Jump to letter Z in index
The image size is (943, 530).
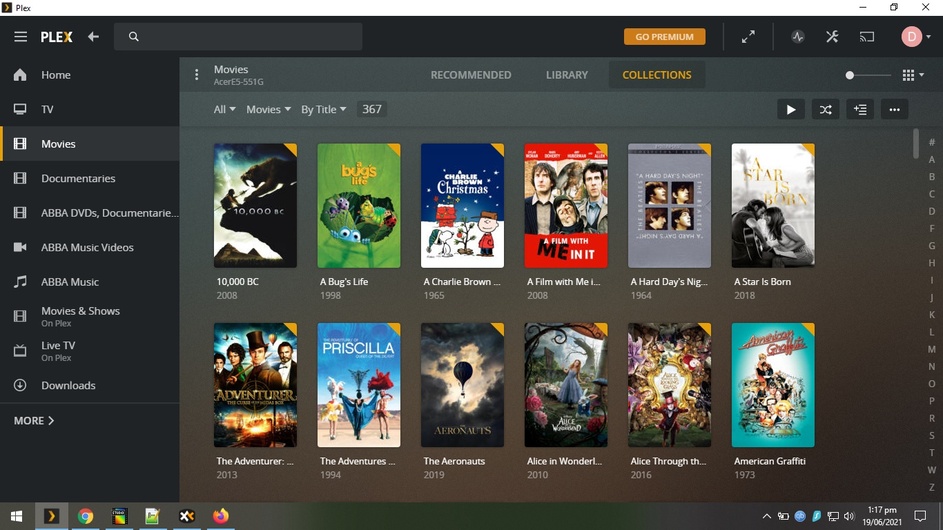tap(932, 487)
